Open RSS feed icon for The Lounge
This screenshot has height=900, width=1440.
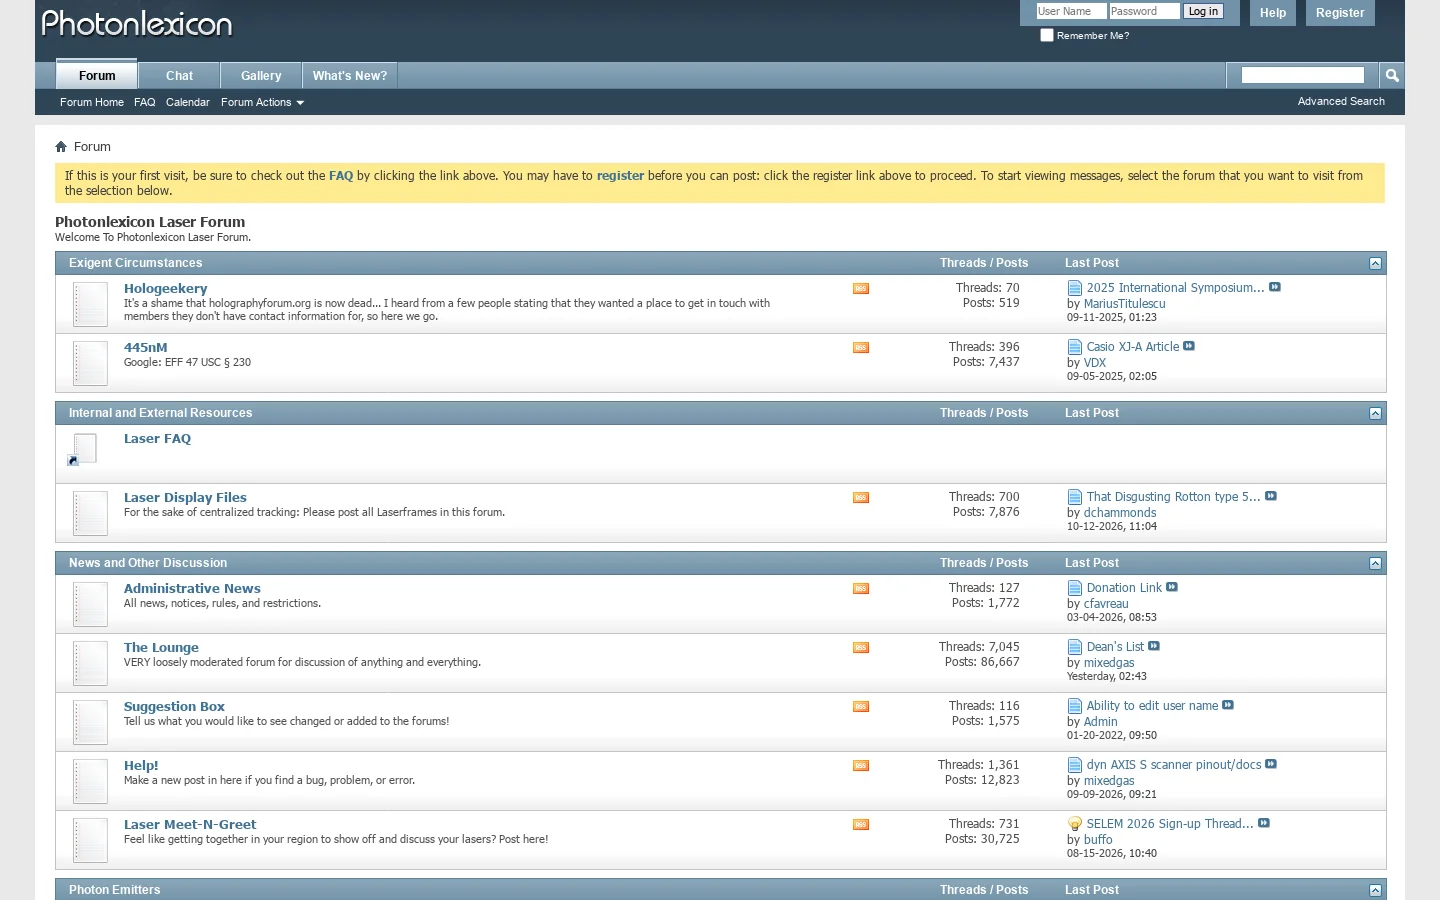860,648
